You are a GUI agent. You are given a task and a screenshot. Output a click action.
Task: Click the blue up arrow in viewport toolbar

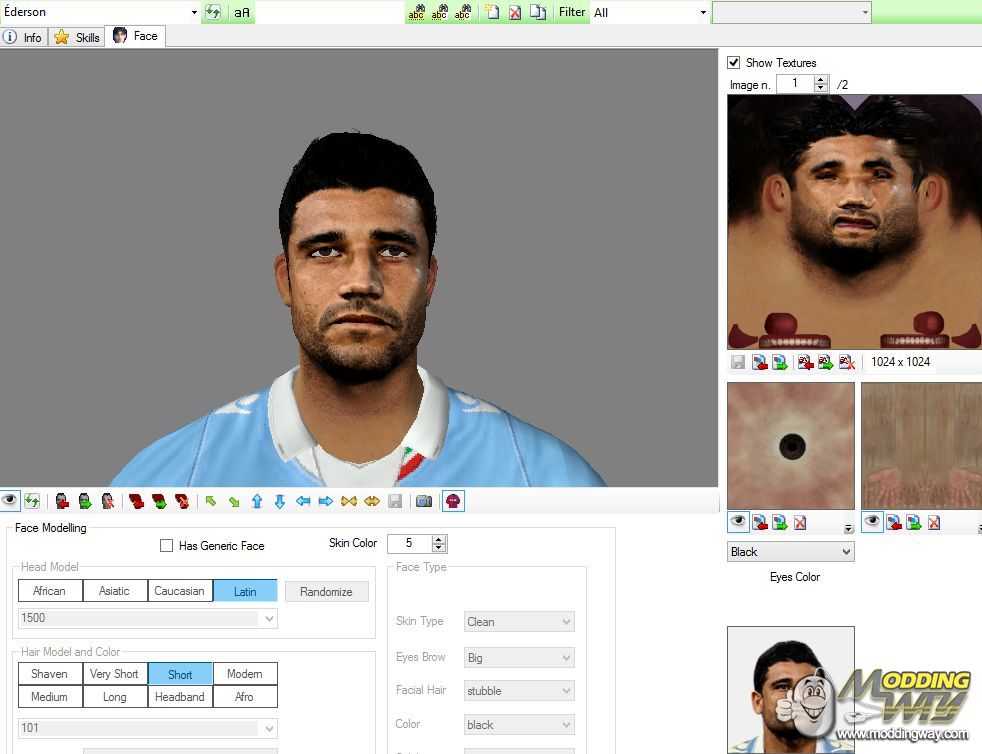(257, 501)
